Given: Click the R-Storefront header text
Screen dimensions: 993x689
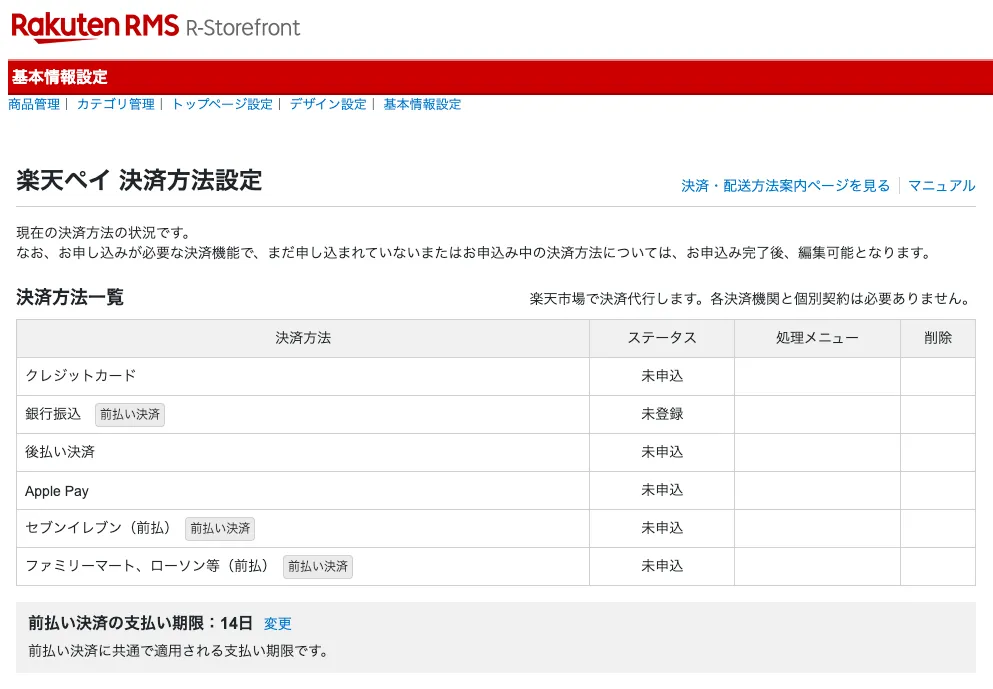Looking at the screenshot, I should point(243,28).
